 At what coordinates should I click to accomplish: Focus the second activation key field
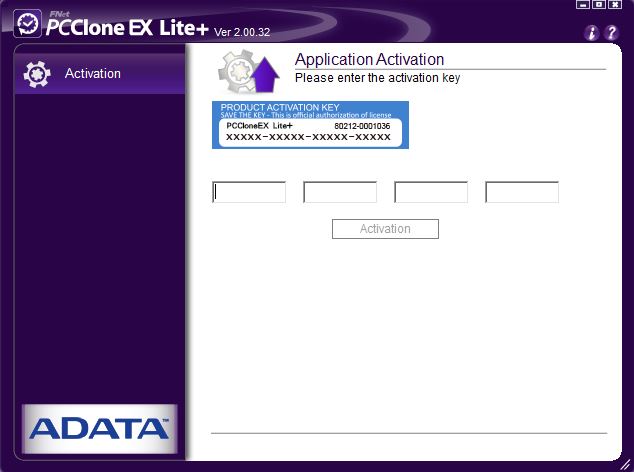[x=340, y=192]
